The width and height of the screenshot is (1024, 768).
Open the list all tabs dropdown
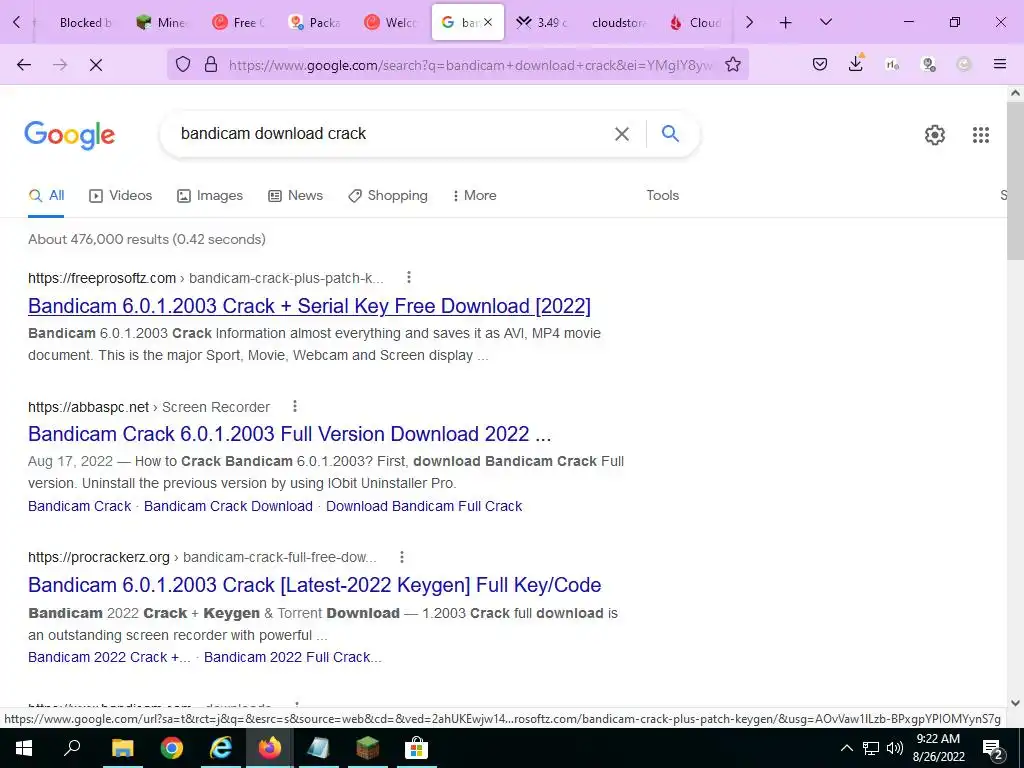(825, 22)
